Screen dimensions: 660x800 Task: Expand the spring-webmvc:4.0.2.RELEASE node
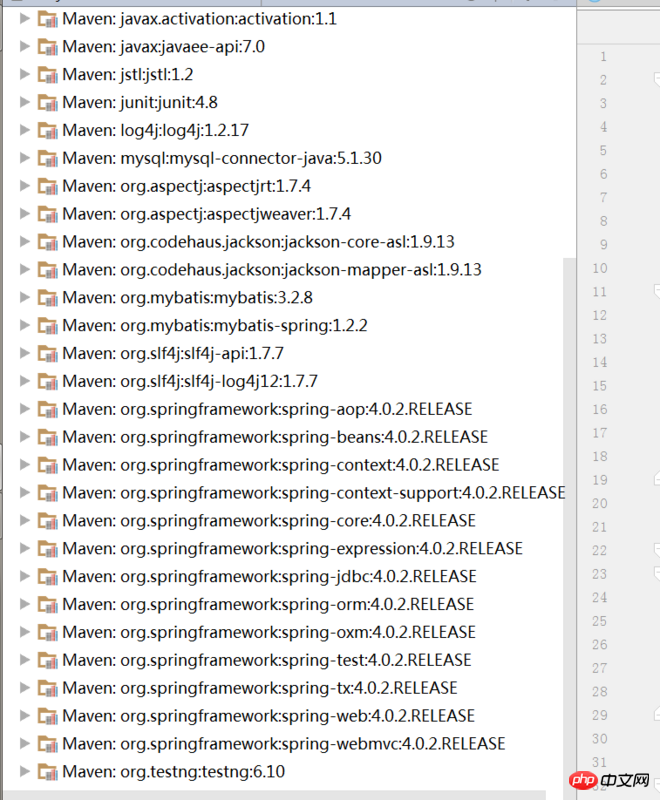click(x=24, y=743)
